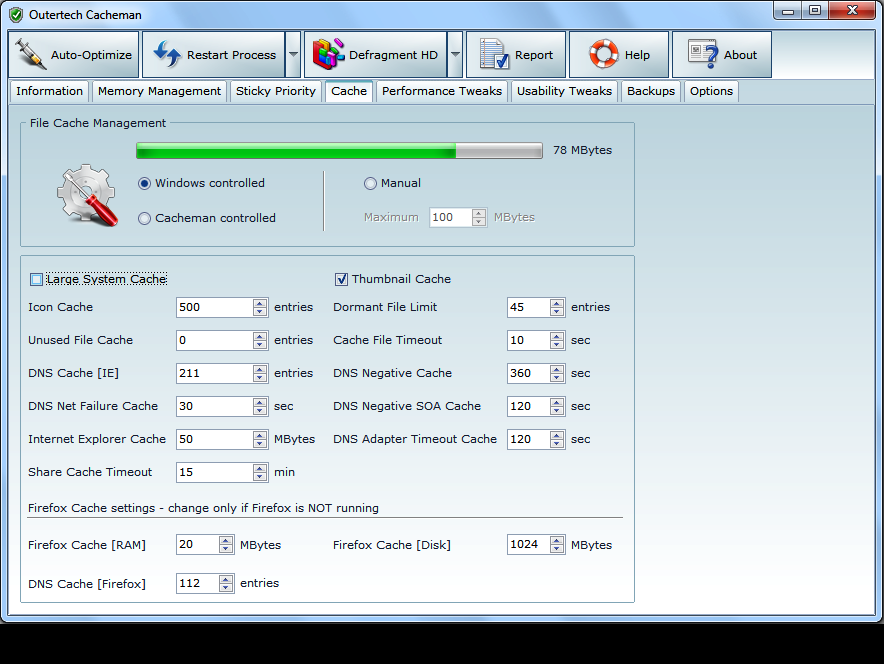This screenshot has height=664, width=884.
Task: Choose the Manual radio option
Action: point(370,184)
